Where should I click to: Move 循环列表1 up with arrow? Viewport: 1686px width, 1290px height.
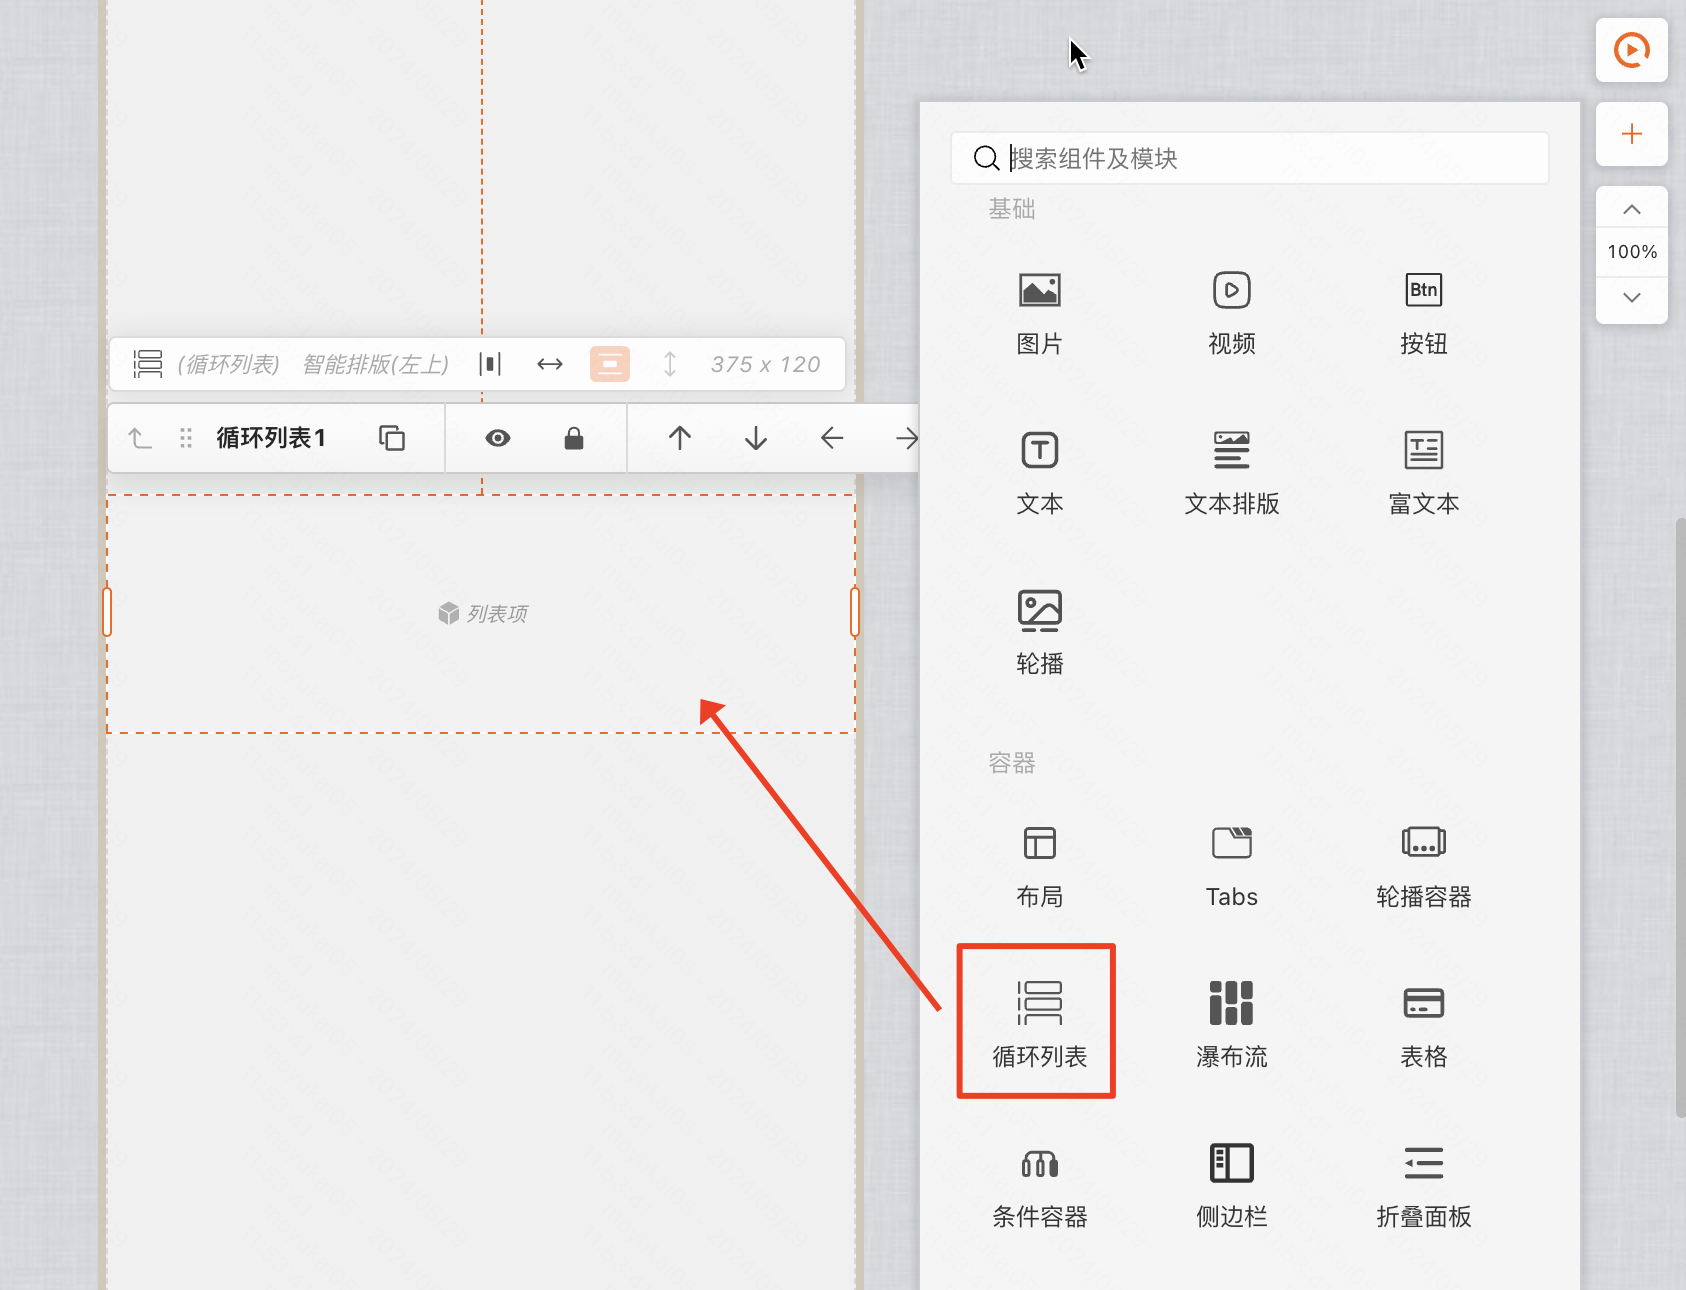[x=679, y=438]
